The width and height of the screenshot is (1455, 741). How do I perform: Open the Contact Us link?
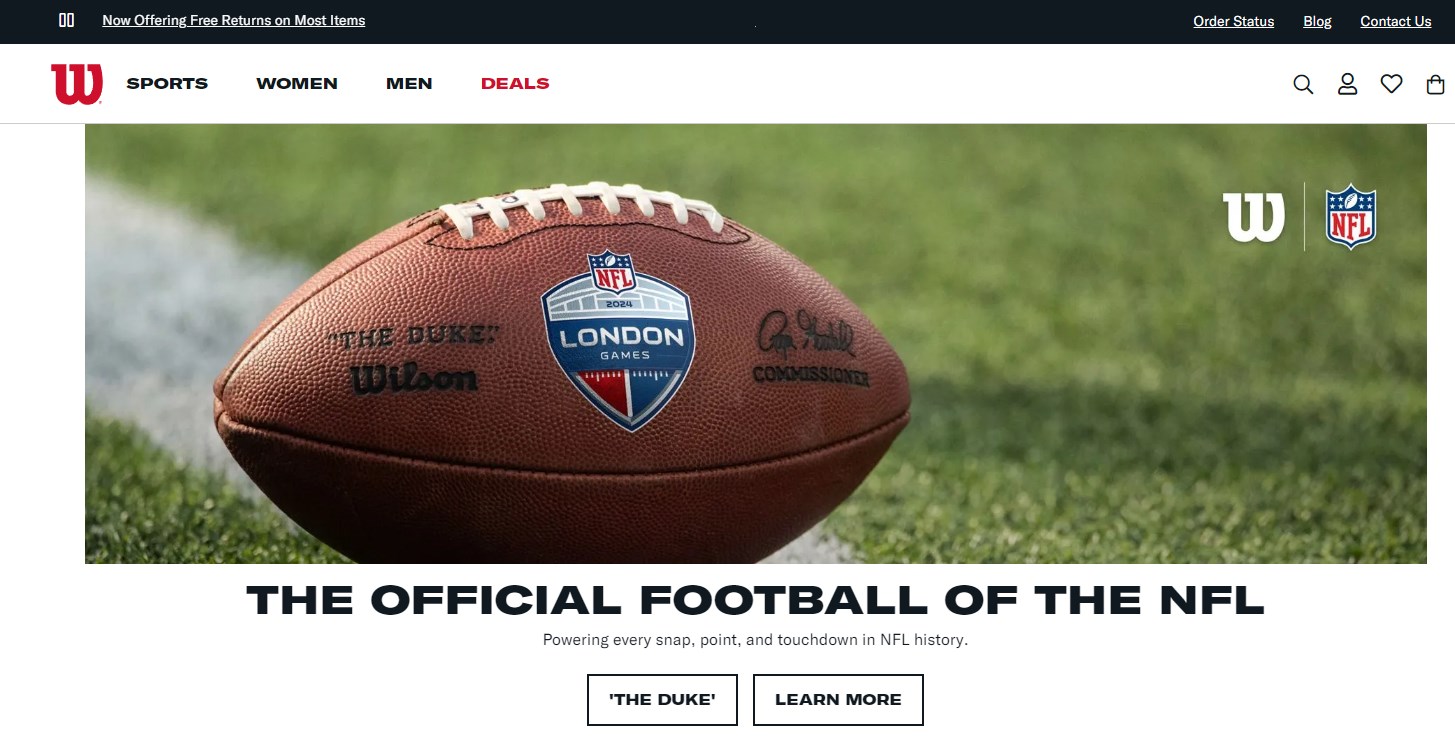tap(1396, 21)
